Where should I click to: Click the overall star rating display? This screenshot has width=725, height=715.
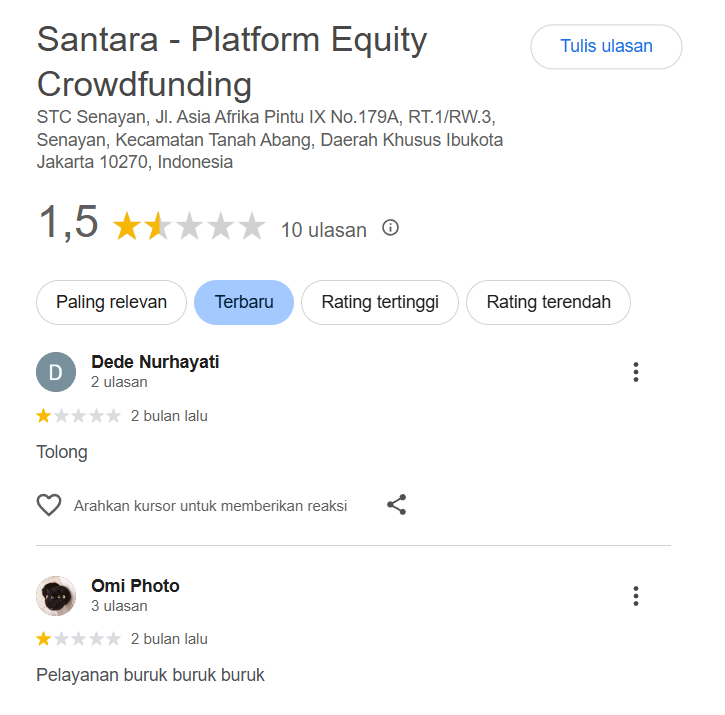coord(189,227)
